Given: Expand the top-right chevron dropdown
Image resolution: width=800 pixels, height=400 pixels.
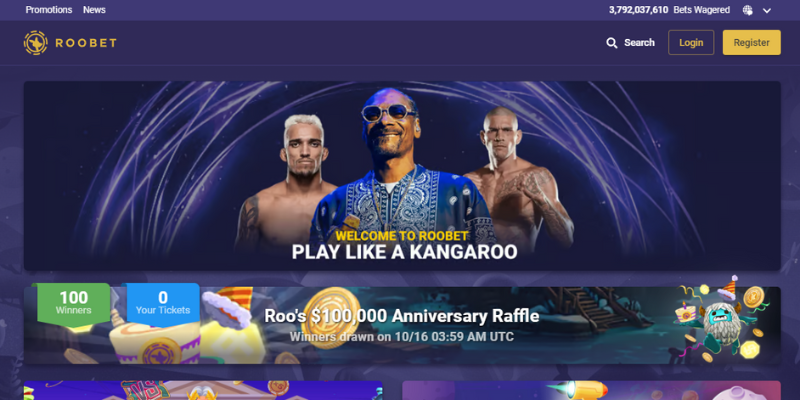Looking at the screenshot, I should coord(767,10).
